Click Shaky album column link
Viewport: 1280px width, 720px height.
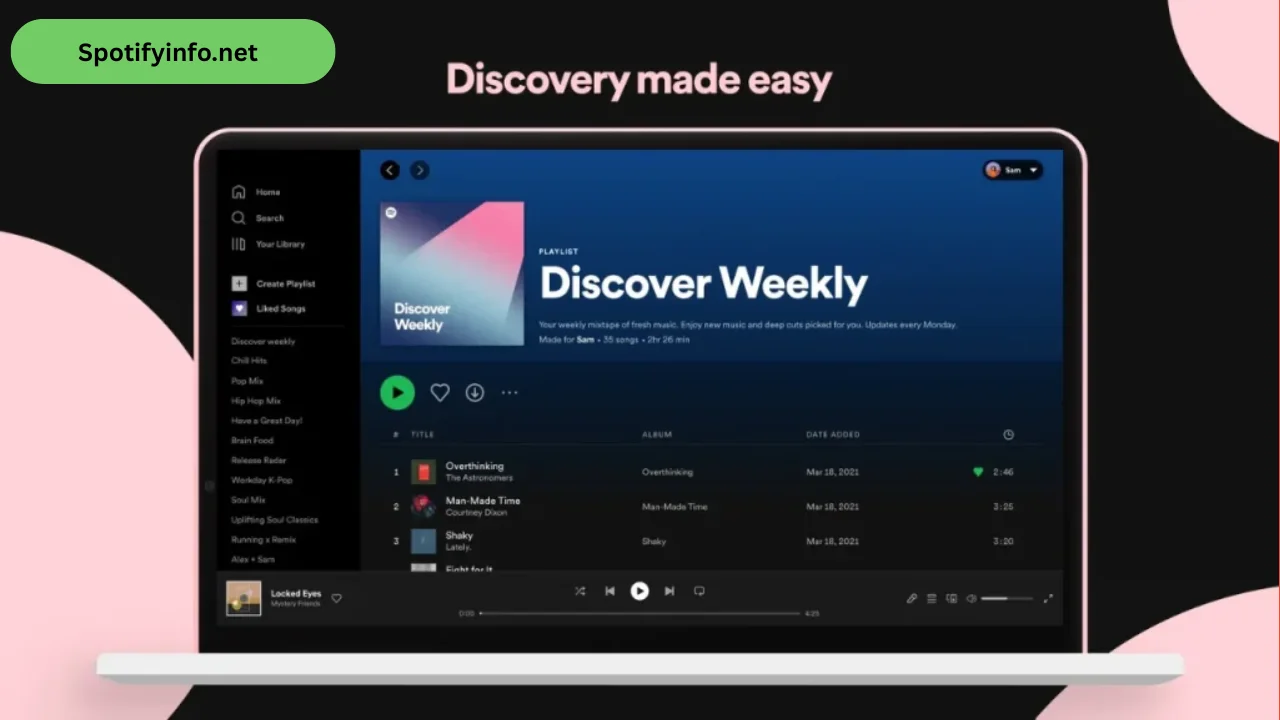tap(654, 541)
